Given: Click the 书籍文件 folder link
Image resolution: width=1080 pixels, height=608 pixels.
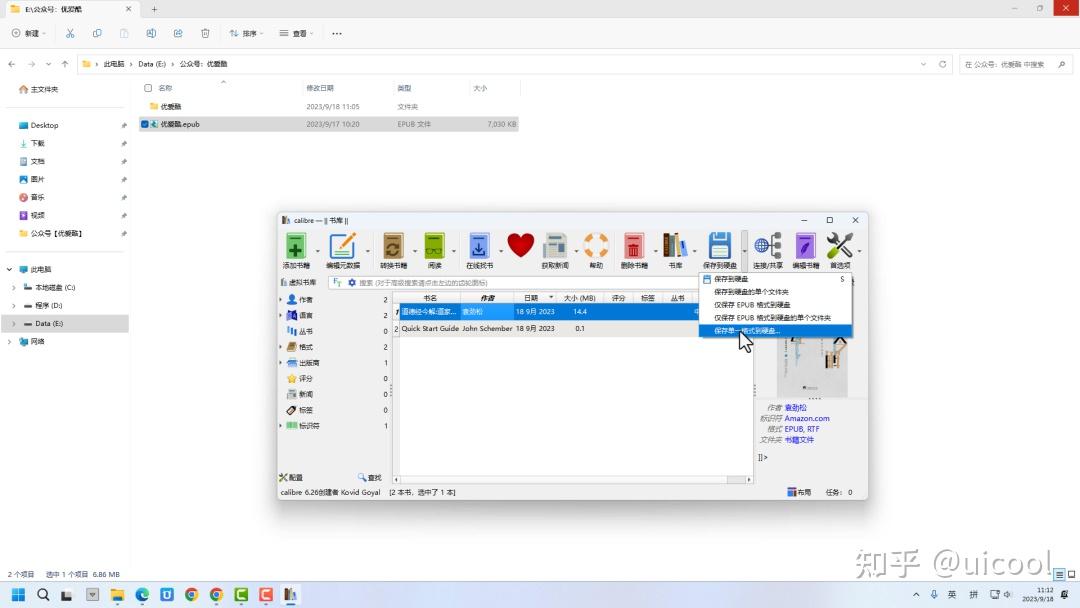Looking at the screenshot, I should (x=798, y=439).
